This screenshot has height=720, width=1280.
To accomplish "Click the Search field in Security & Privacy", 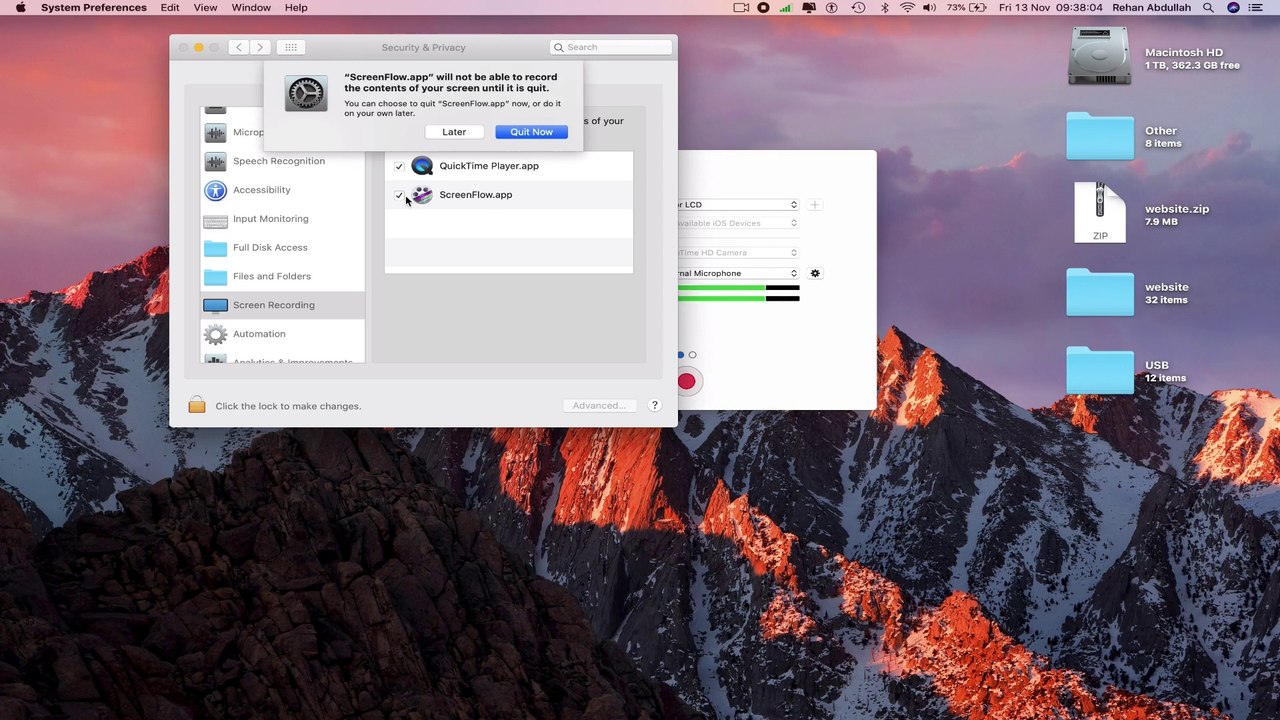I will coord(611,47).
